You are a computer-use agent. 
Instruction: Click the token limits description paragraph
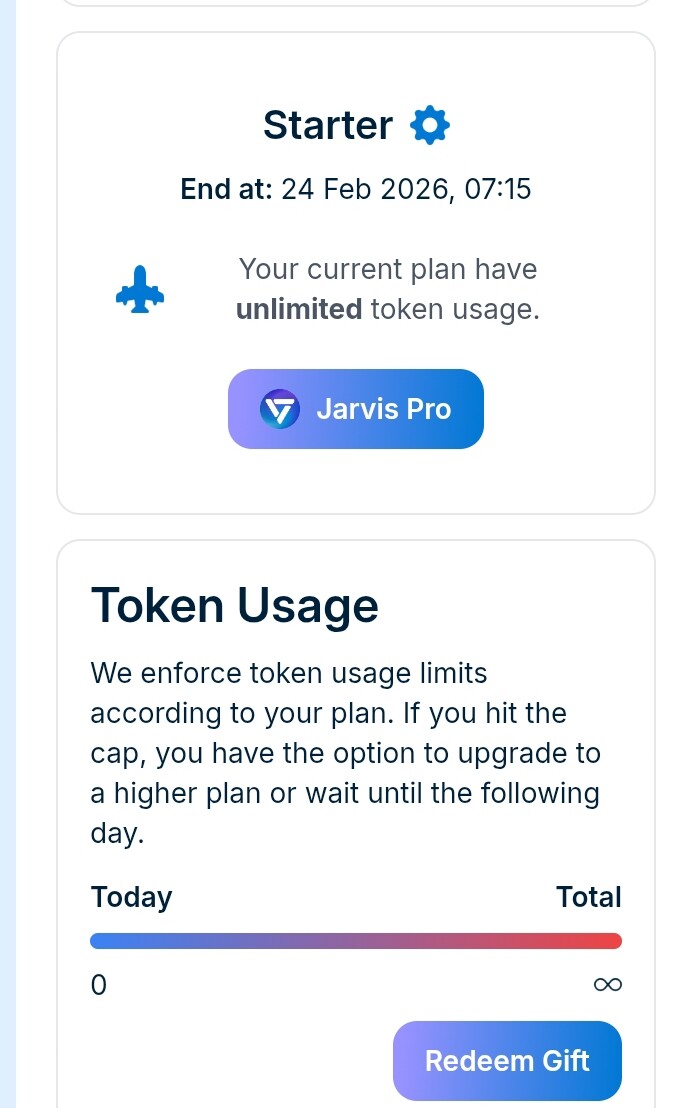345,753
